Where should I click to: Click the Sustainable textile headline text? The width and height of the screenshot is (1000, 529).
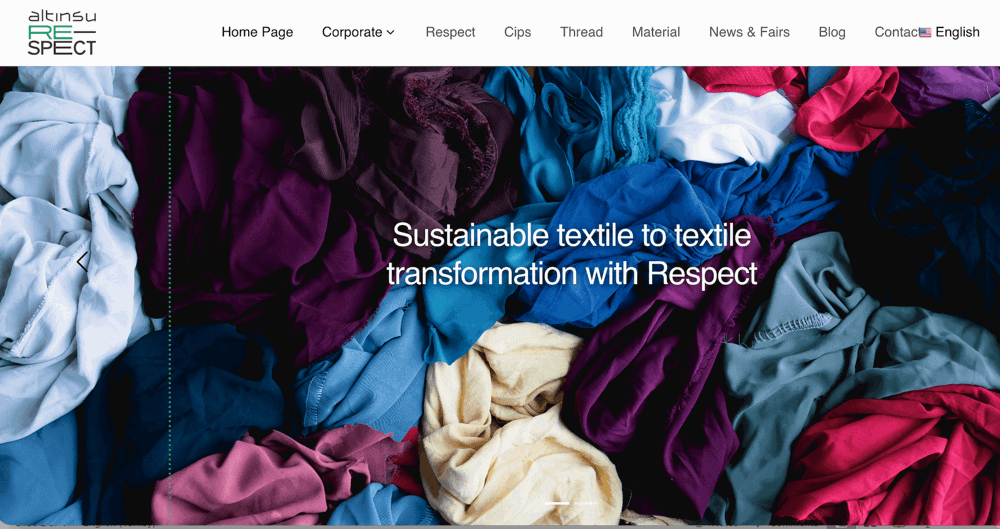(571, 255)
